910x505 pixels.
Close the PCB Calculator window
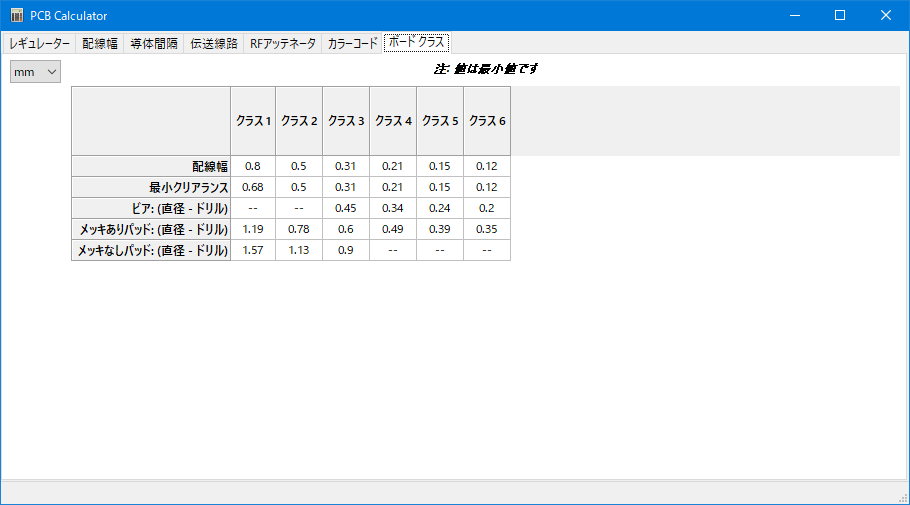tap(886, 15)
